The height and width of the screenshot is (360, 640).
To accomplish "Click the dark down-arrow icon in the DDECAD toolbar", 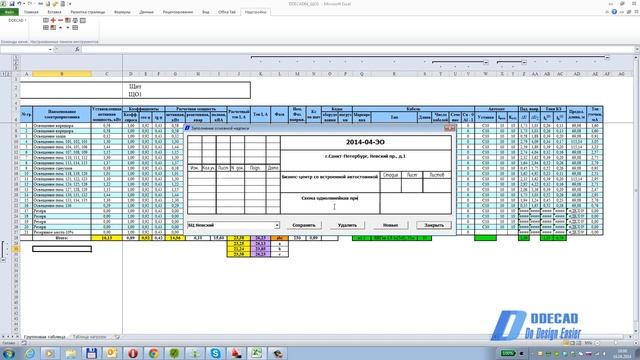I will point(68,28).
